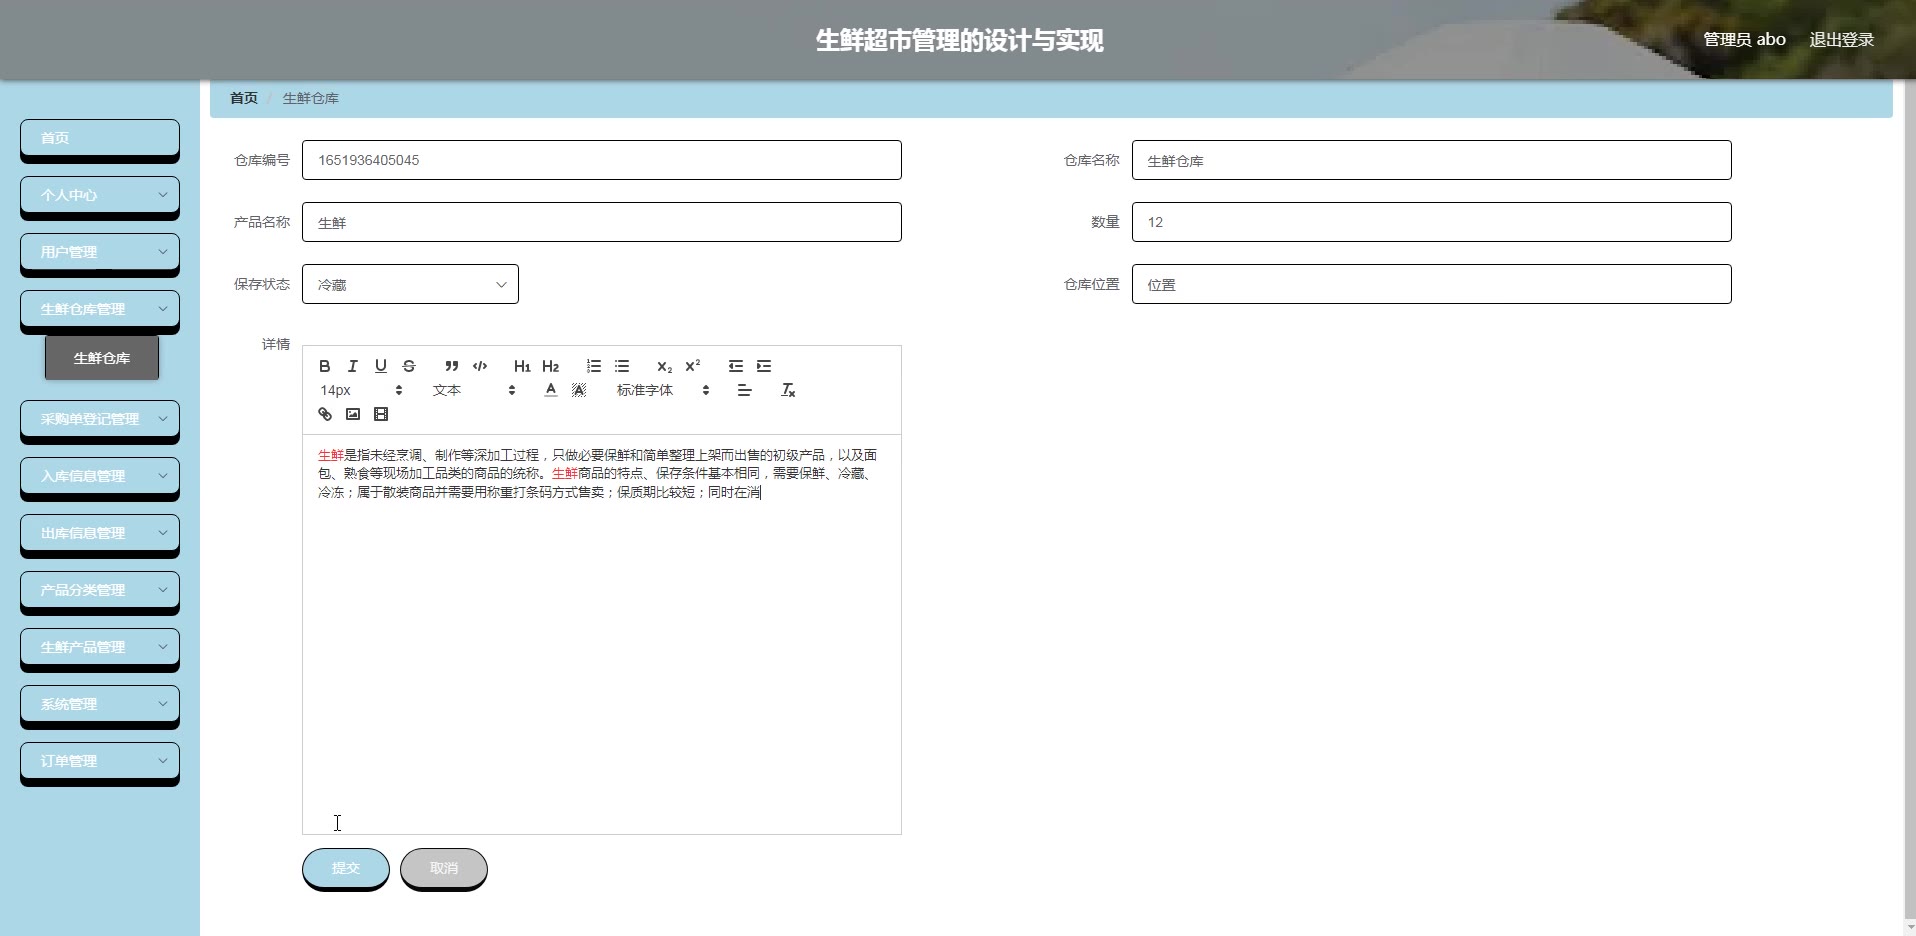
Task: Insert an image into the editor
Action: pos(353,414)
